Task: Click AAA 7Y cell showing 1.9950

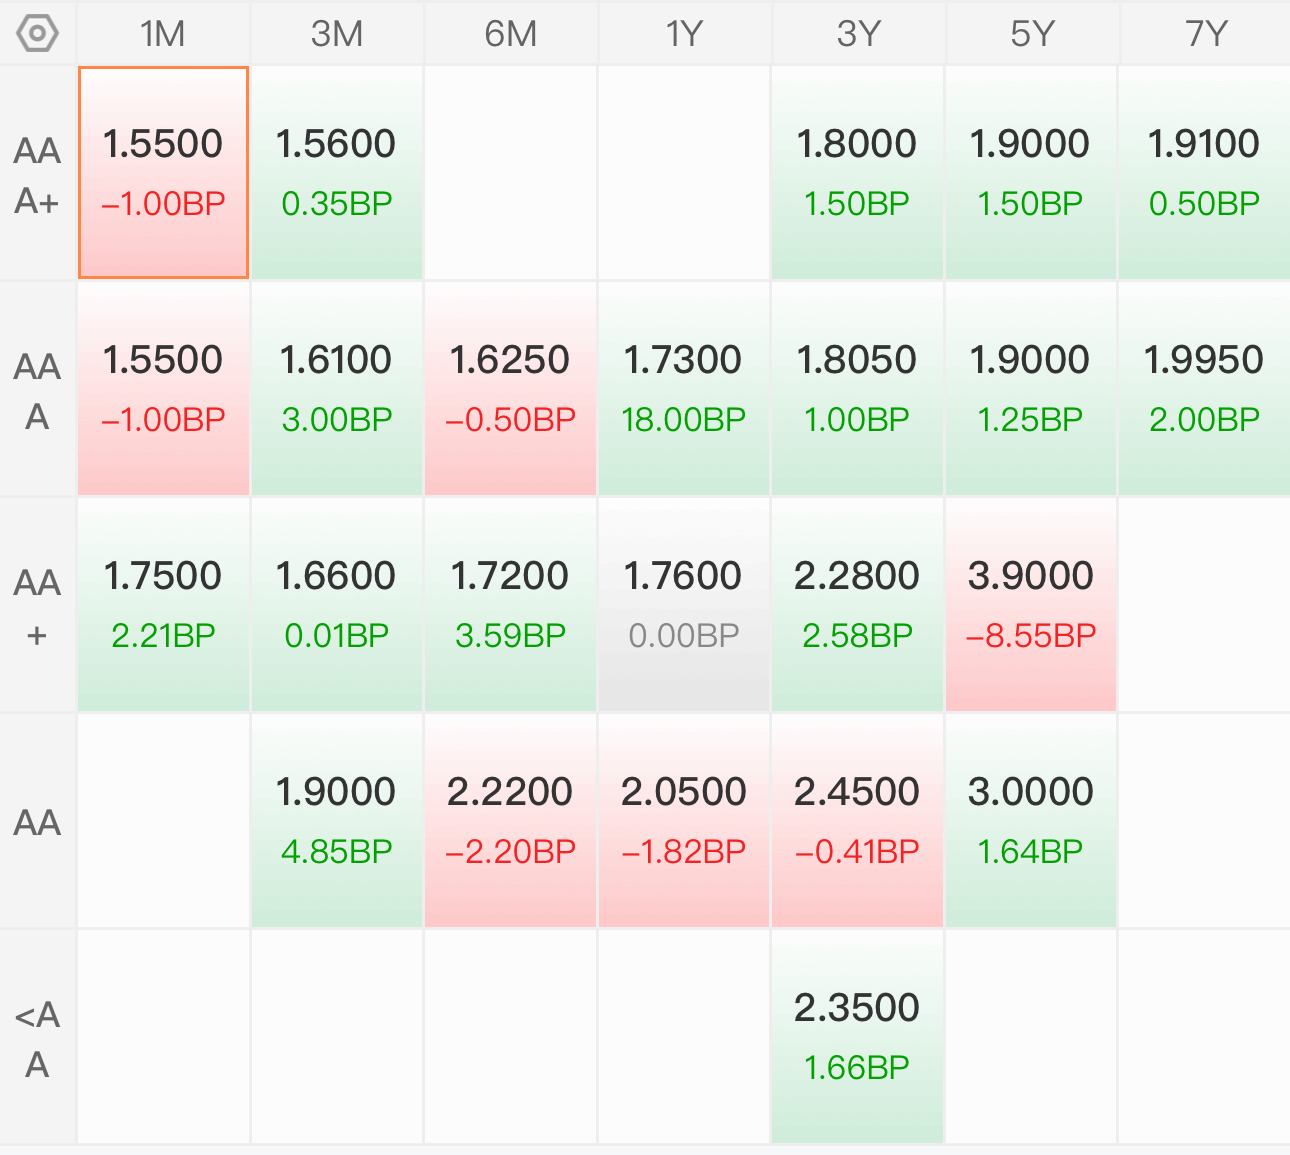Action: coord(1205,389)
